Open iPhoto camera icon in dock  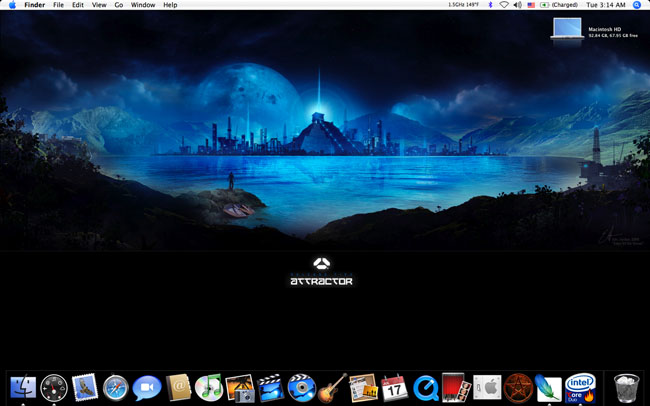[240, 388]
